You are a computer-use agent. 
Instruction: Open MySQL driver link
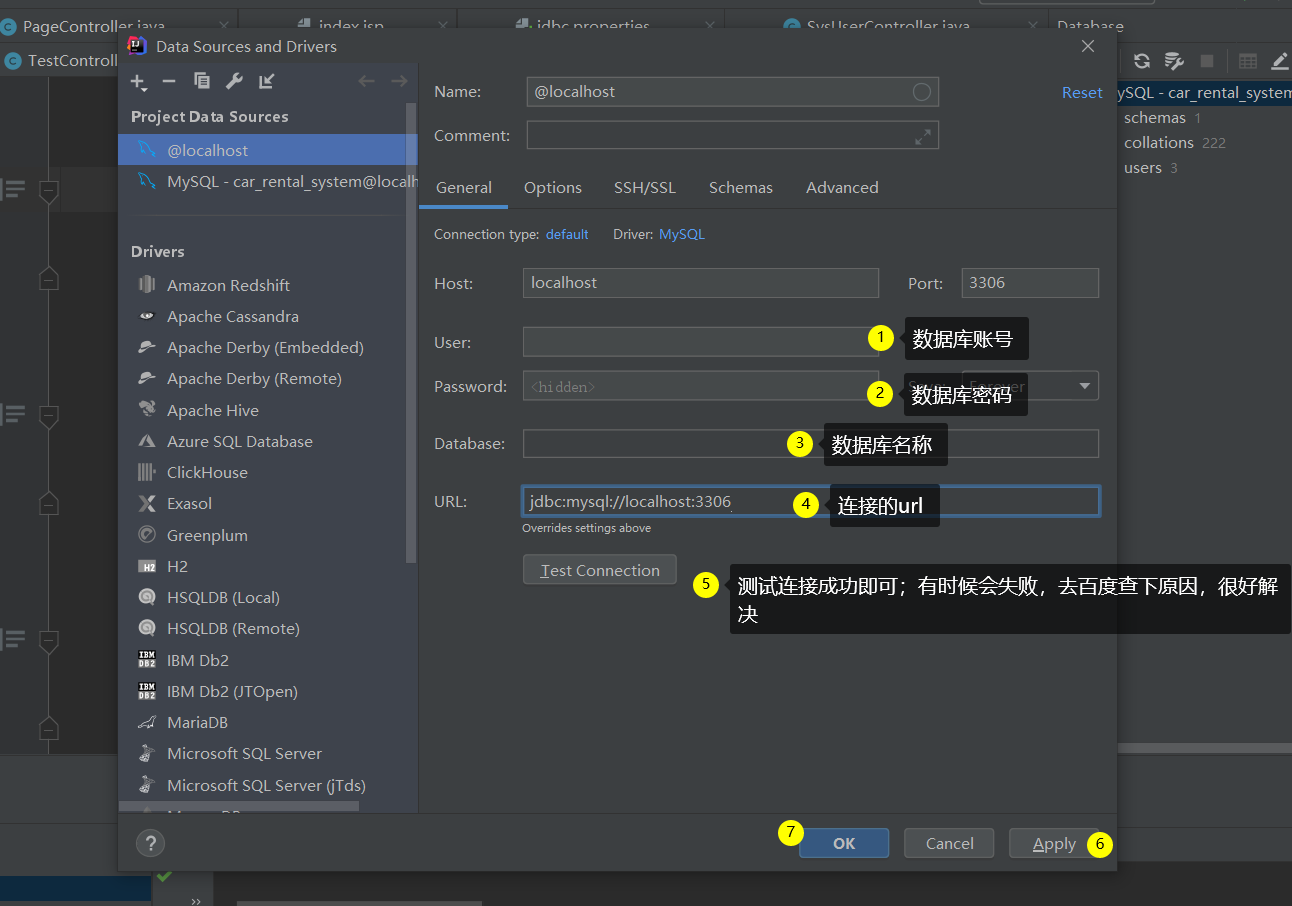coord(682,234)
